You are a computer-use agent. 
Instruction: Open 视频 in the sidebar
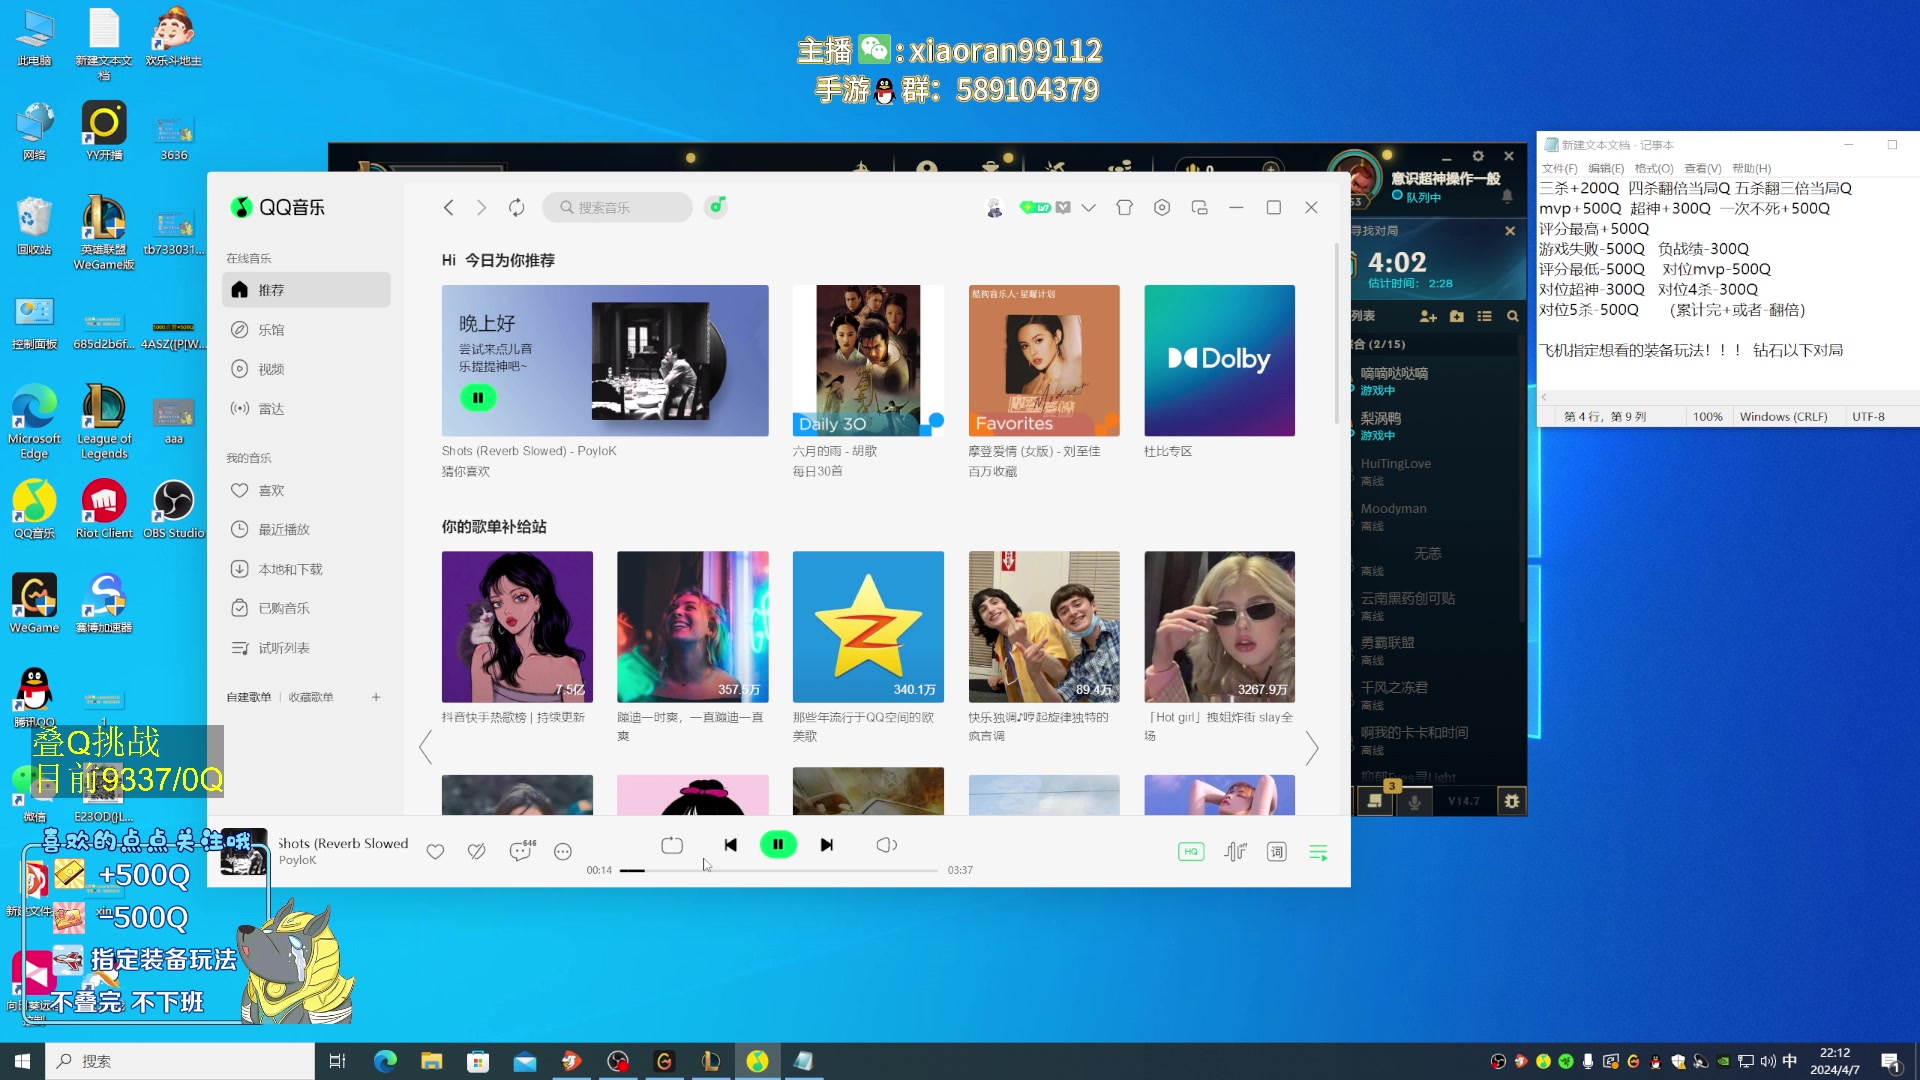click(x=306, y=369)
